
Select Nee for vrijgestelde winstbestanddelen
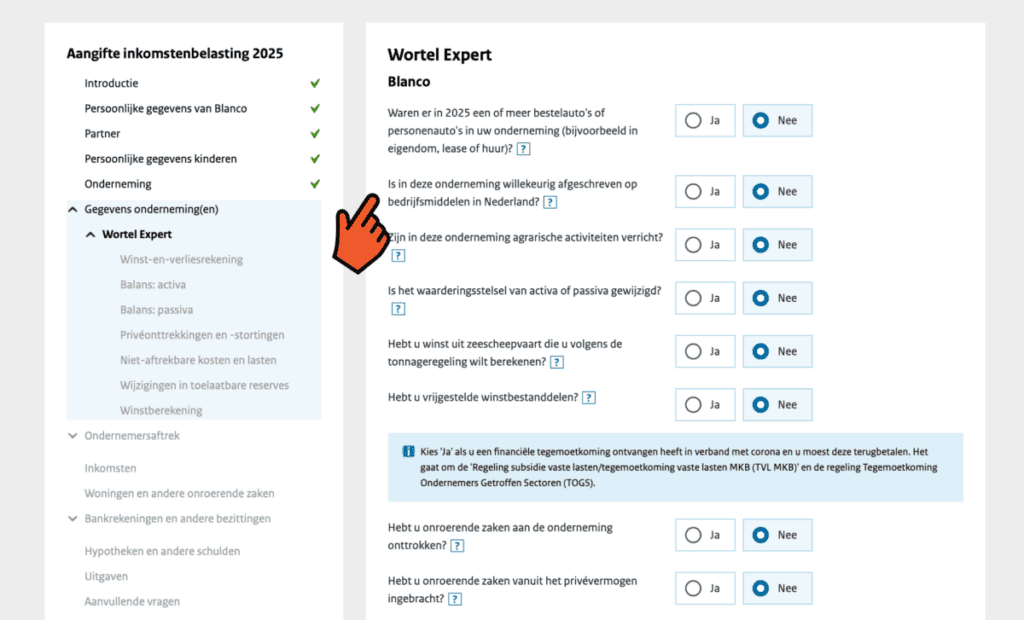(x=777, y=405)
